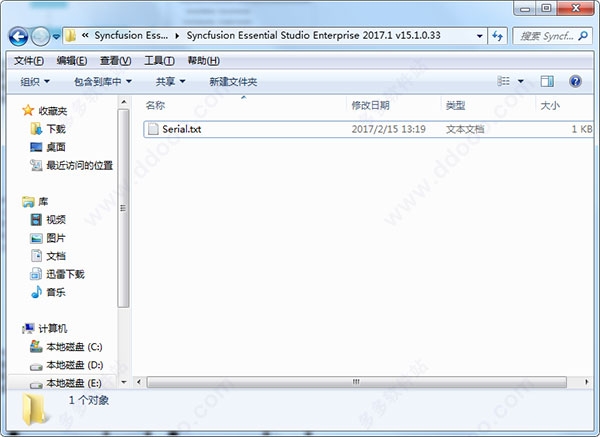Click the 2017/2/15 13:19 date cell

[388, 129]
